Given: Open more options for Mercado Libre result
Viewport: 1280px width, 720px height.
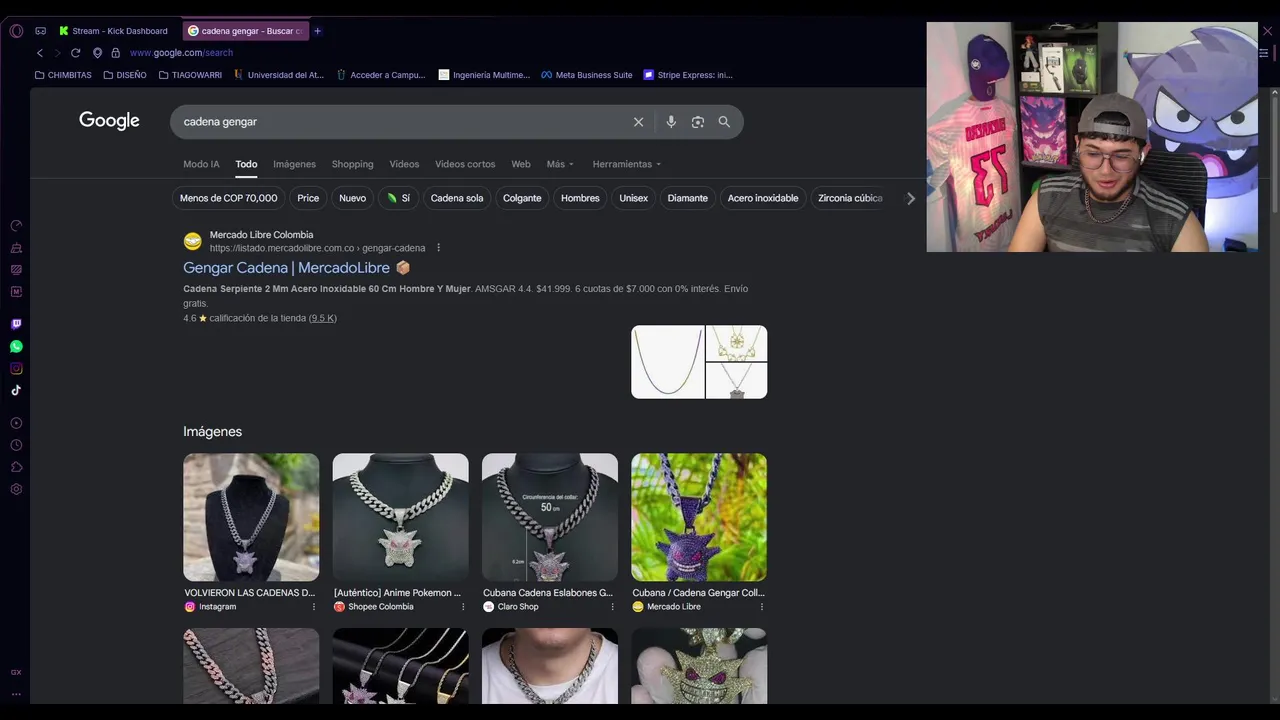Looking at the screenshot, I should pos(438,248).
